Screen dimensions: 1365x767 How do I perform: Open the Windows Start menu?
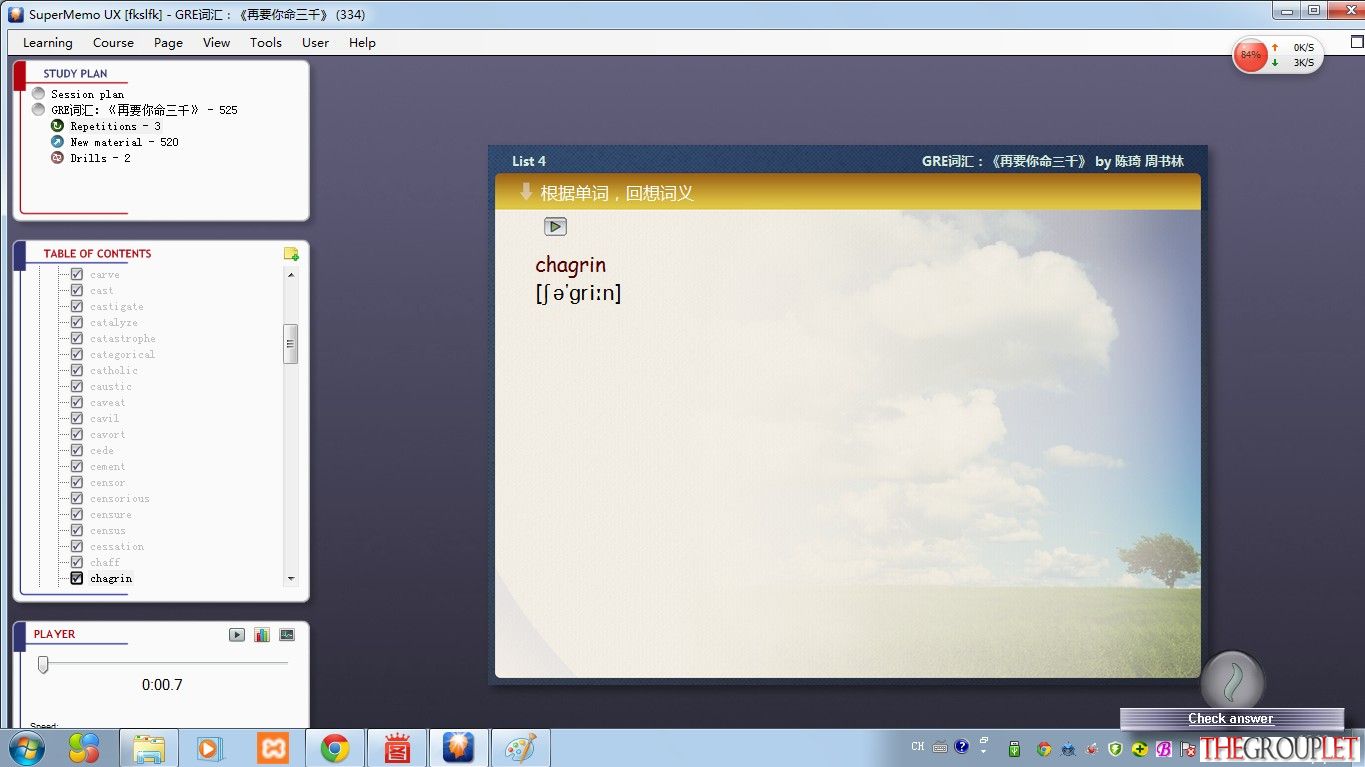coord(26,748)
